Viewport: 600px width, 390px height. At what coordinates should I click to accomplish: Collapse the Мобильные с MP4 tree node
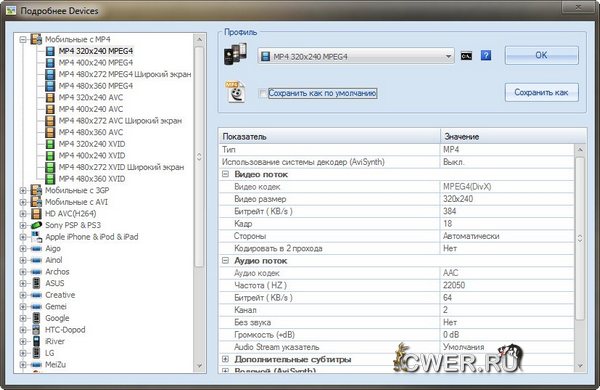23,39
